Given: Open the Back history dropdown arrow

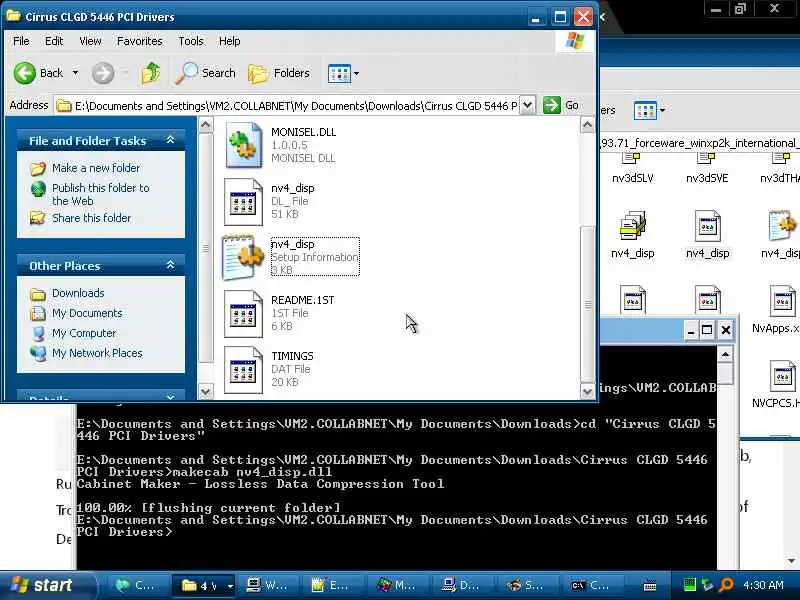Looking at the screenshot, I should (x=76, y=73).
